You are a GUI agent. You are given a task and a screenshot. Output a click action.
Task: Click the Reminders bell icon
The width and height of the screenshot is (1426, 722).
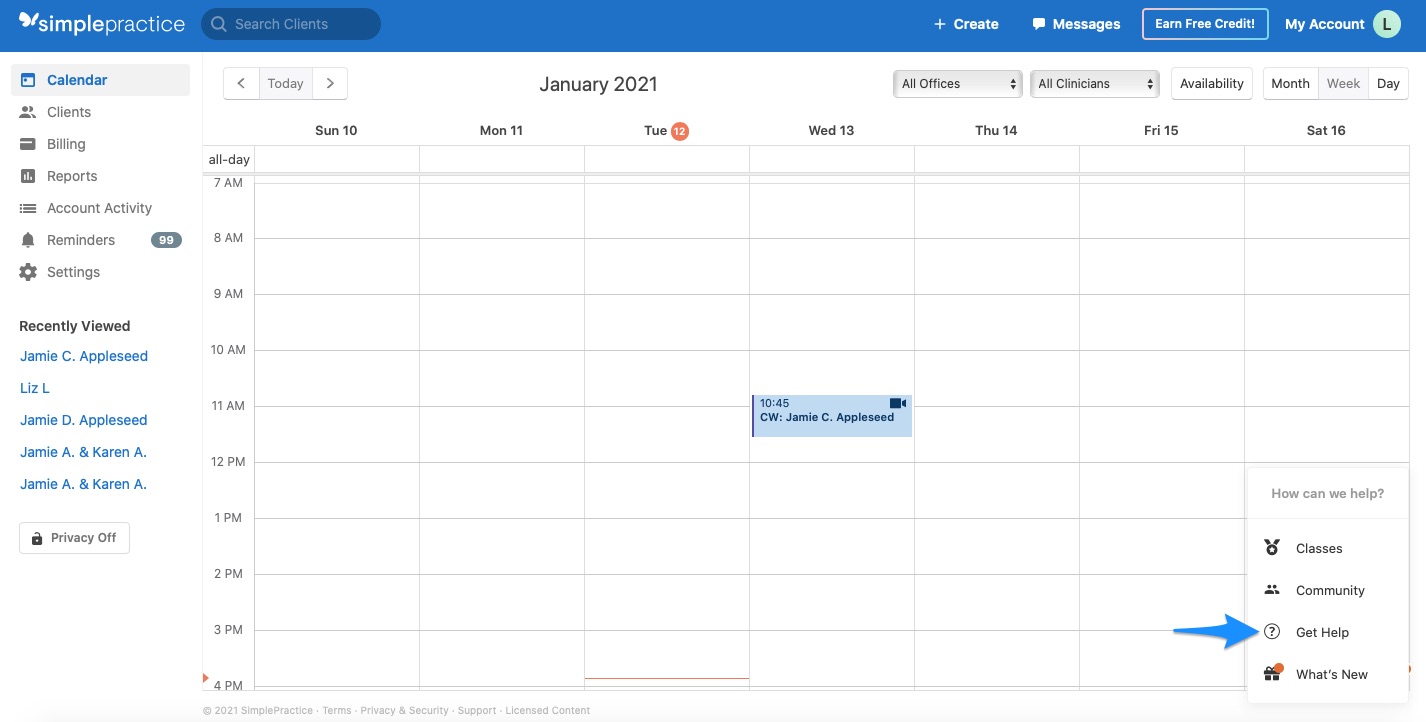click(28, 240)
